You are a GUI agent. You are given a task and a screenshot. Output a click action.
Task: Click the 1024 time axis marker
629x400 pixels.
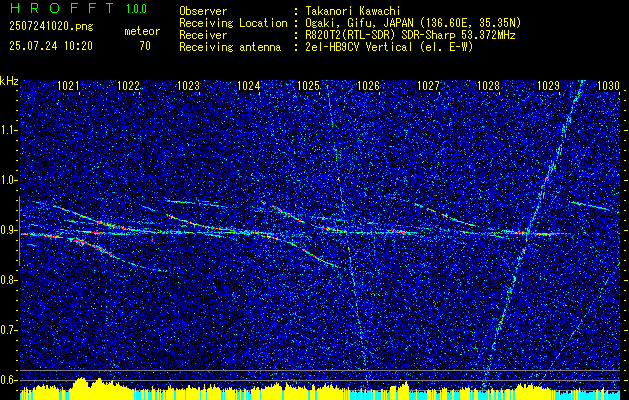point(249,85)
